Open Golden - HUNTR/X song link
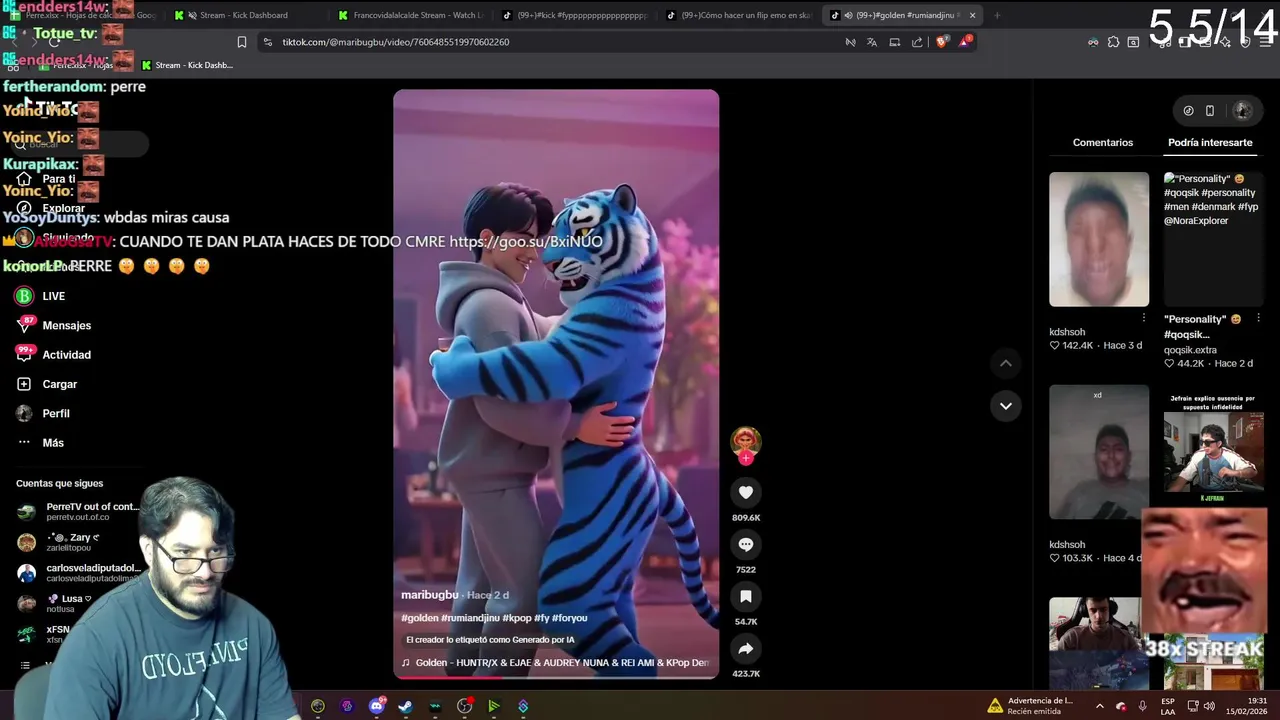Screen dimensions: 1280x720 555,663
